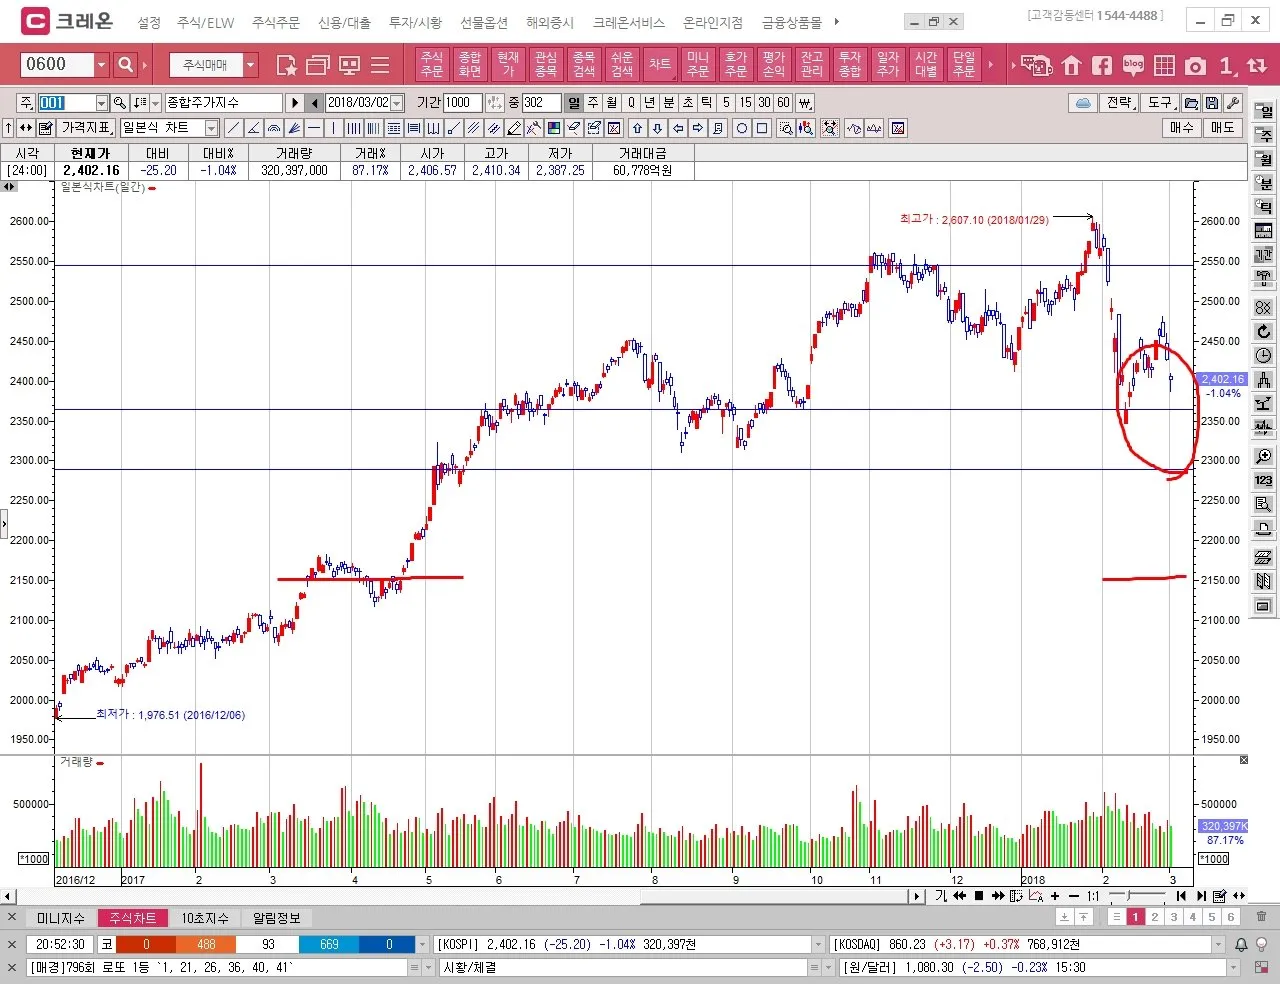
Task: Switch chart to monthly period (월)
Action: (612, 103)
